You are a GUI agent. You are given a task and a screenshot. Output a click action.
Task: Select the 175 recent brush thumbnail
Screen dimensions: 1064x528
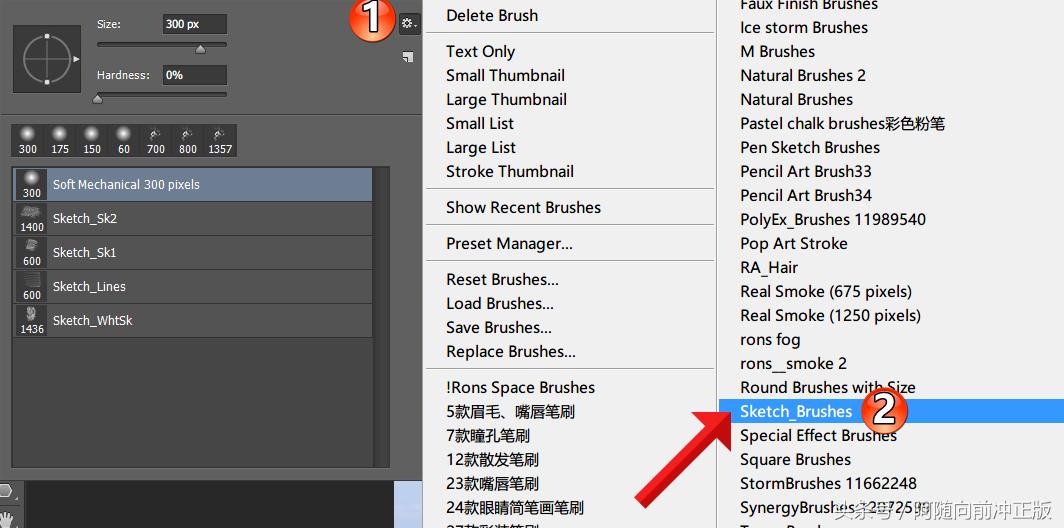60,140
